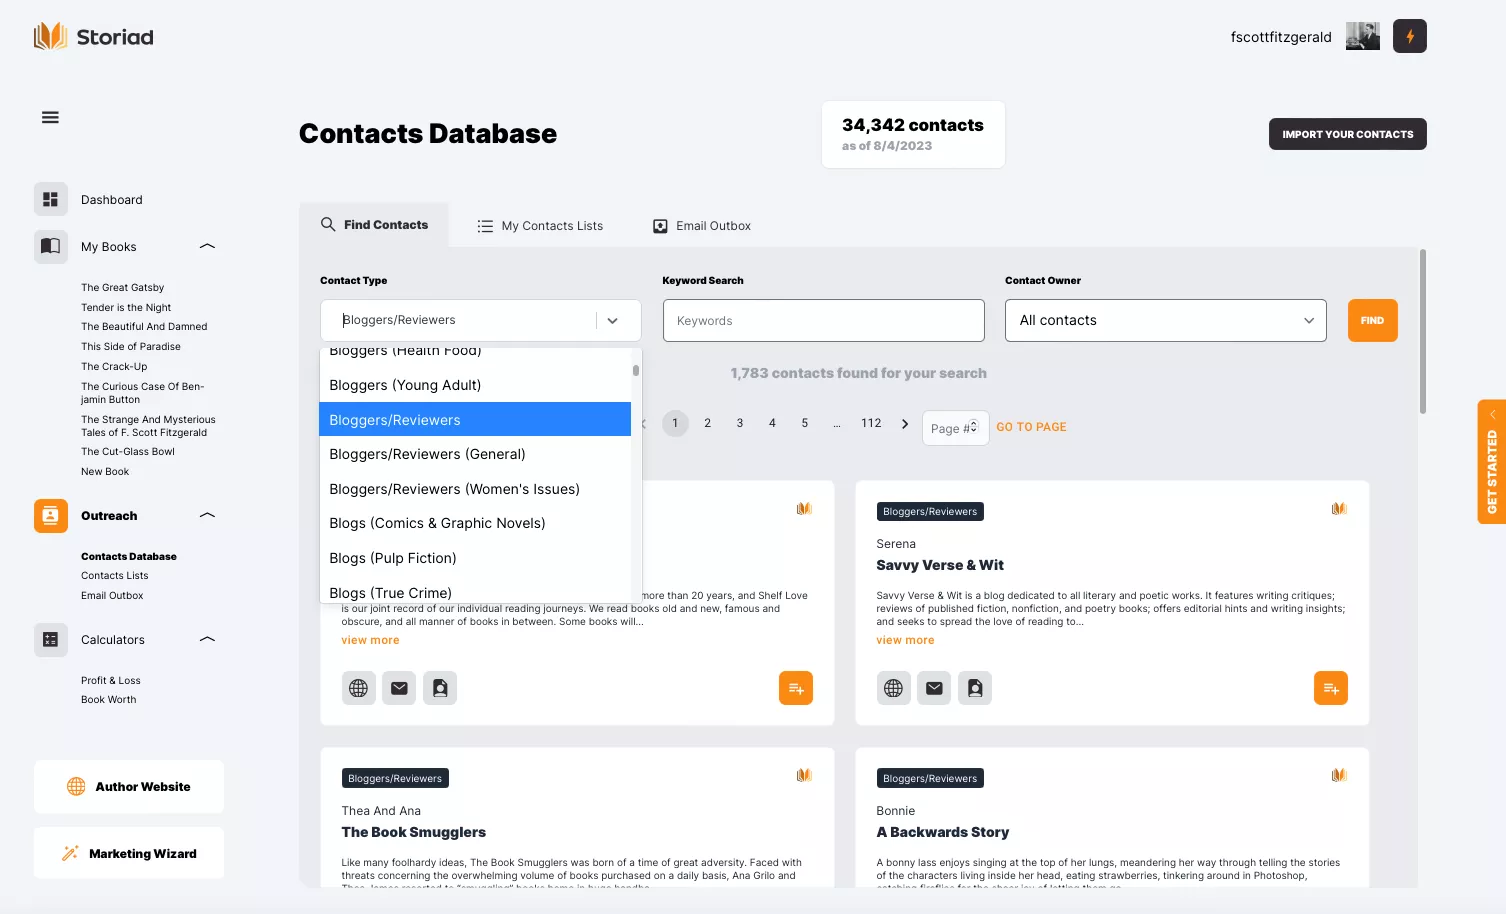This screenshot has height=914, width=1506.
Task: Add Savvy Verse & Wit to contacts list
Action: [1330, 688]
